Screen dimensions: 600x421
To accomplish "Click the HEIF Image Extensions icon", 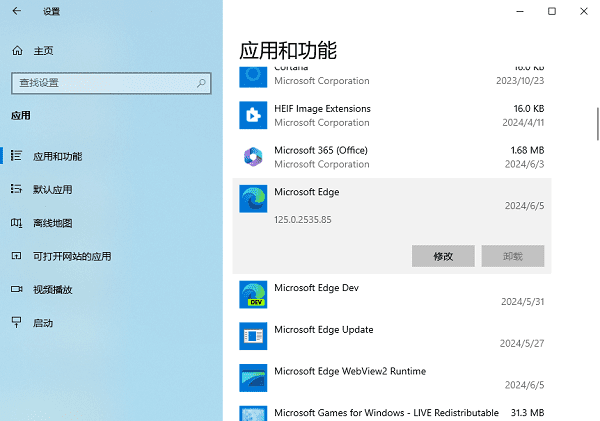I will pos(253,115).
